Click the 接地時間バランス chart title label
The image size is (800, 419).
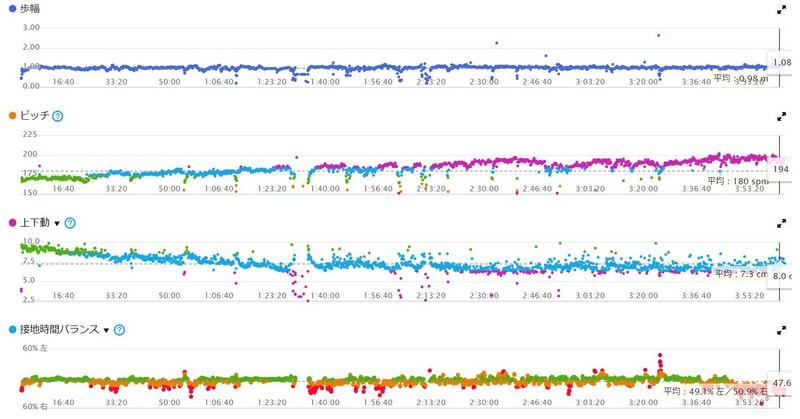coord(57,329)
